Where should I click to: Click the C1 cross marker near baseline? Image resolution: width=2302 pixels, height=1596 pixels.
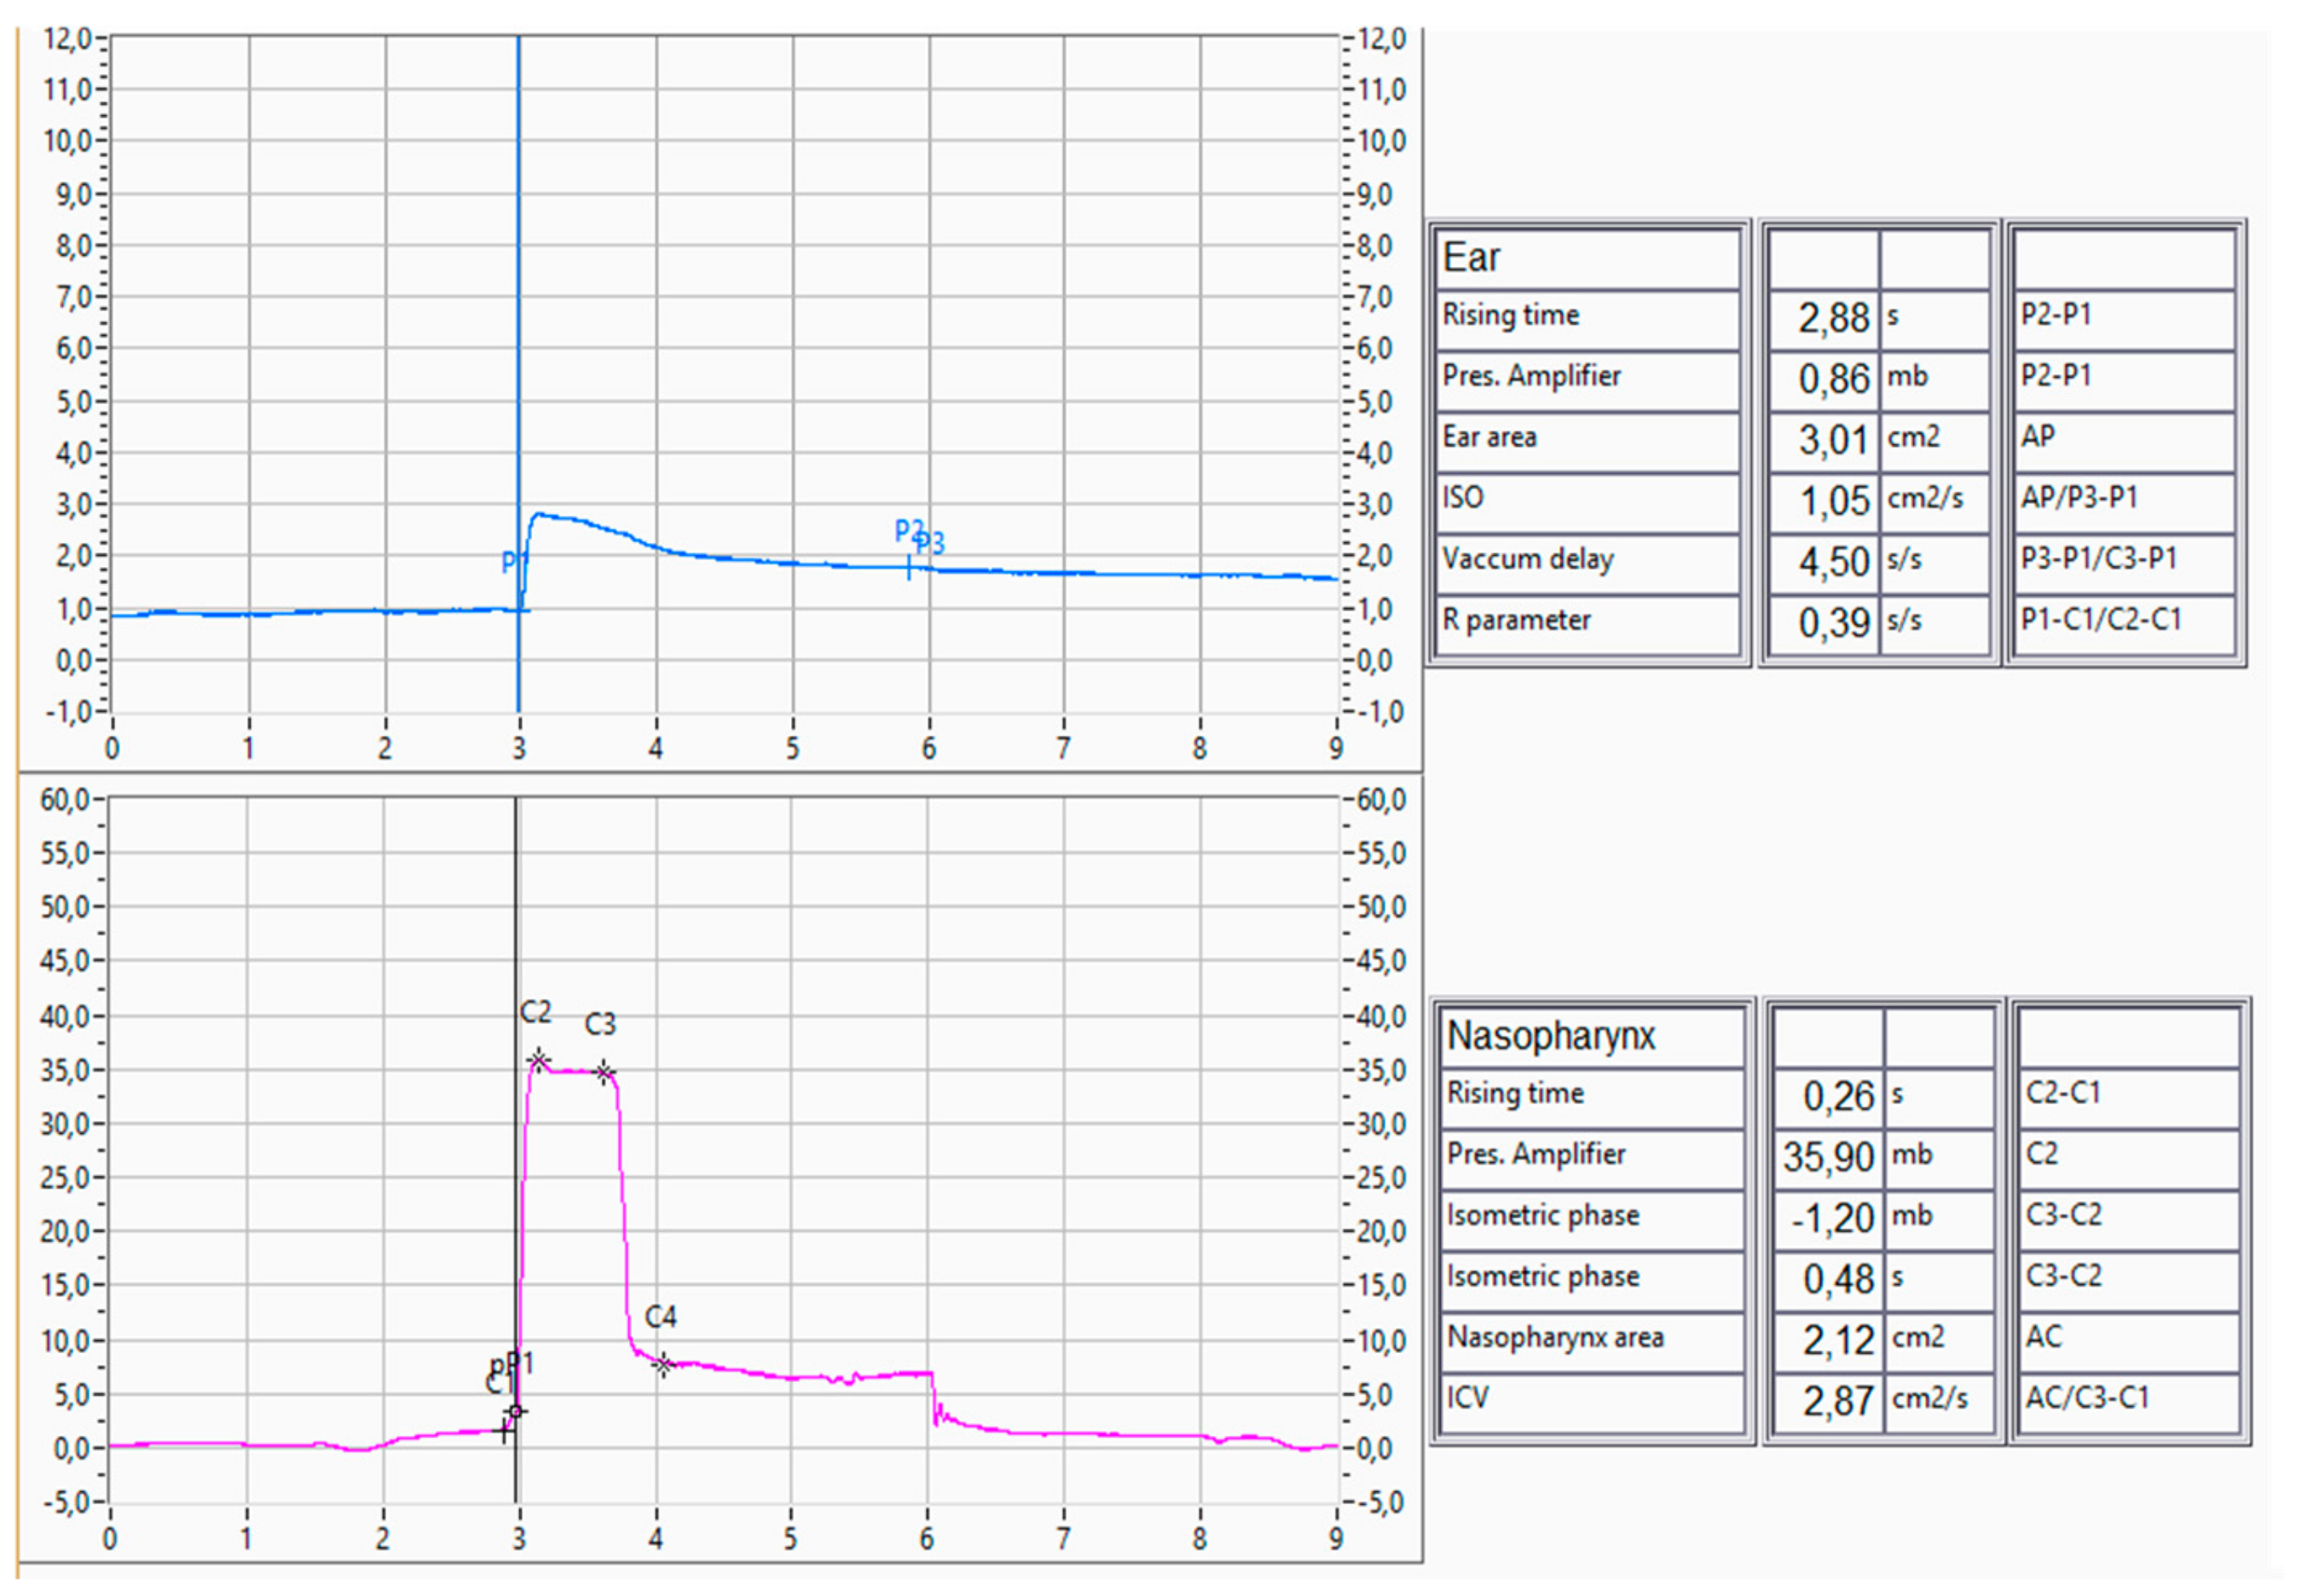[x=505, y=1431]
